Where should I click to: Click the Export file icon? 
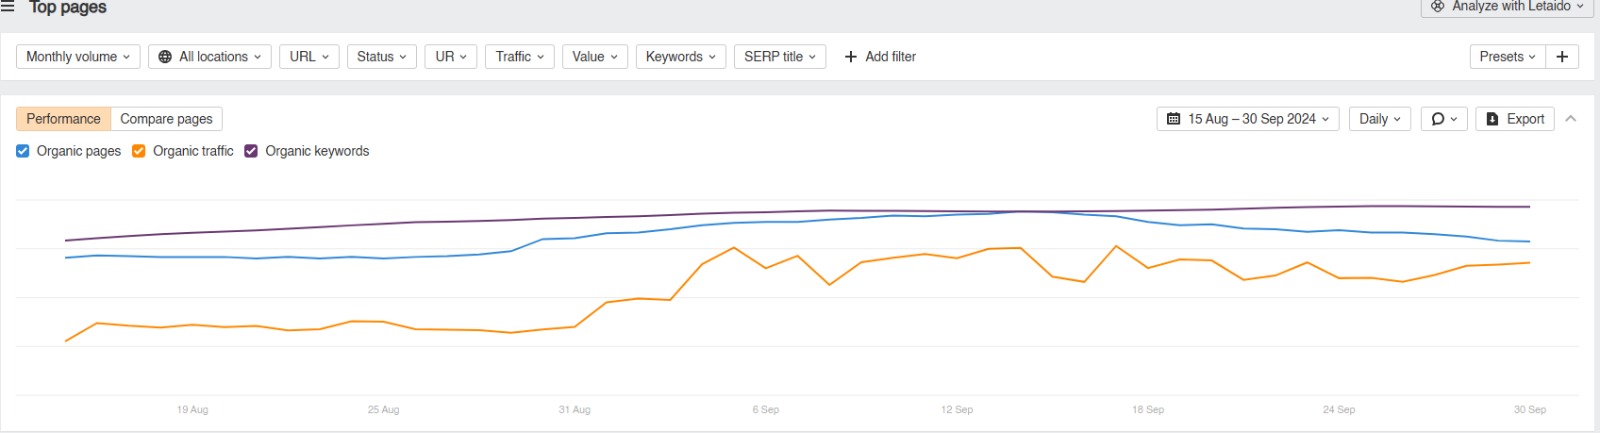1492,119
